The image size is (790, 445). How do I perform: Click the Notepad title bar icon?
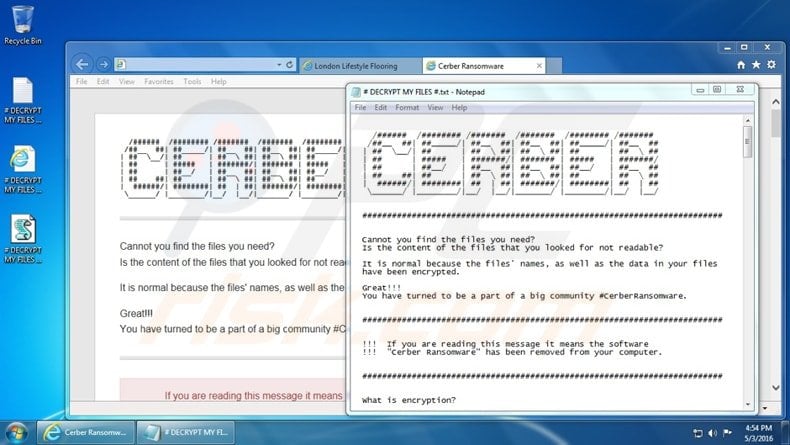coord(356,92)
